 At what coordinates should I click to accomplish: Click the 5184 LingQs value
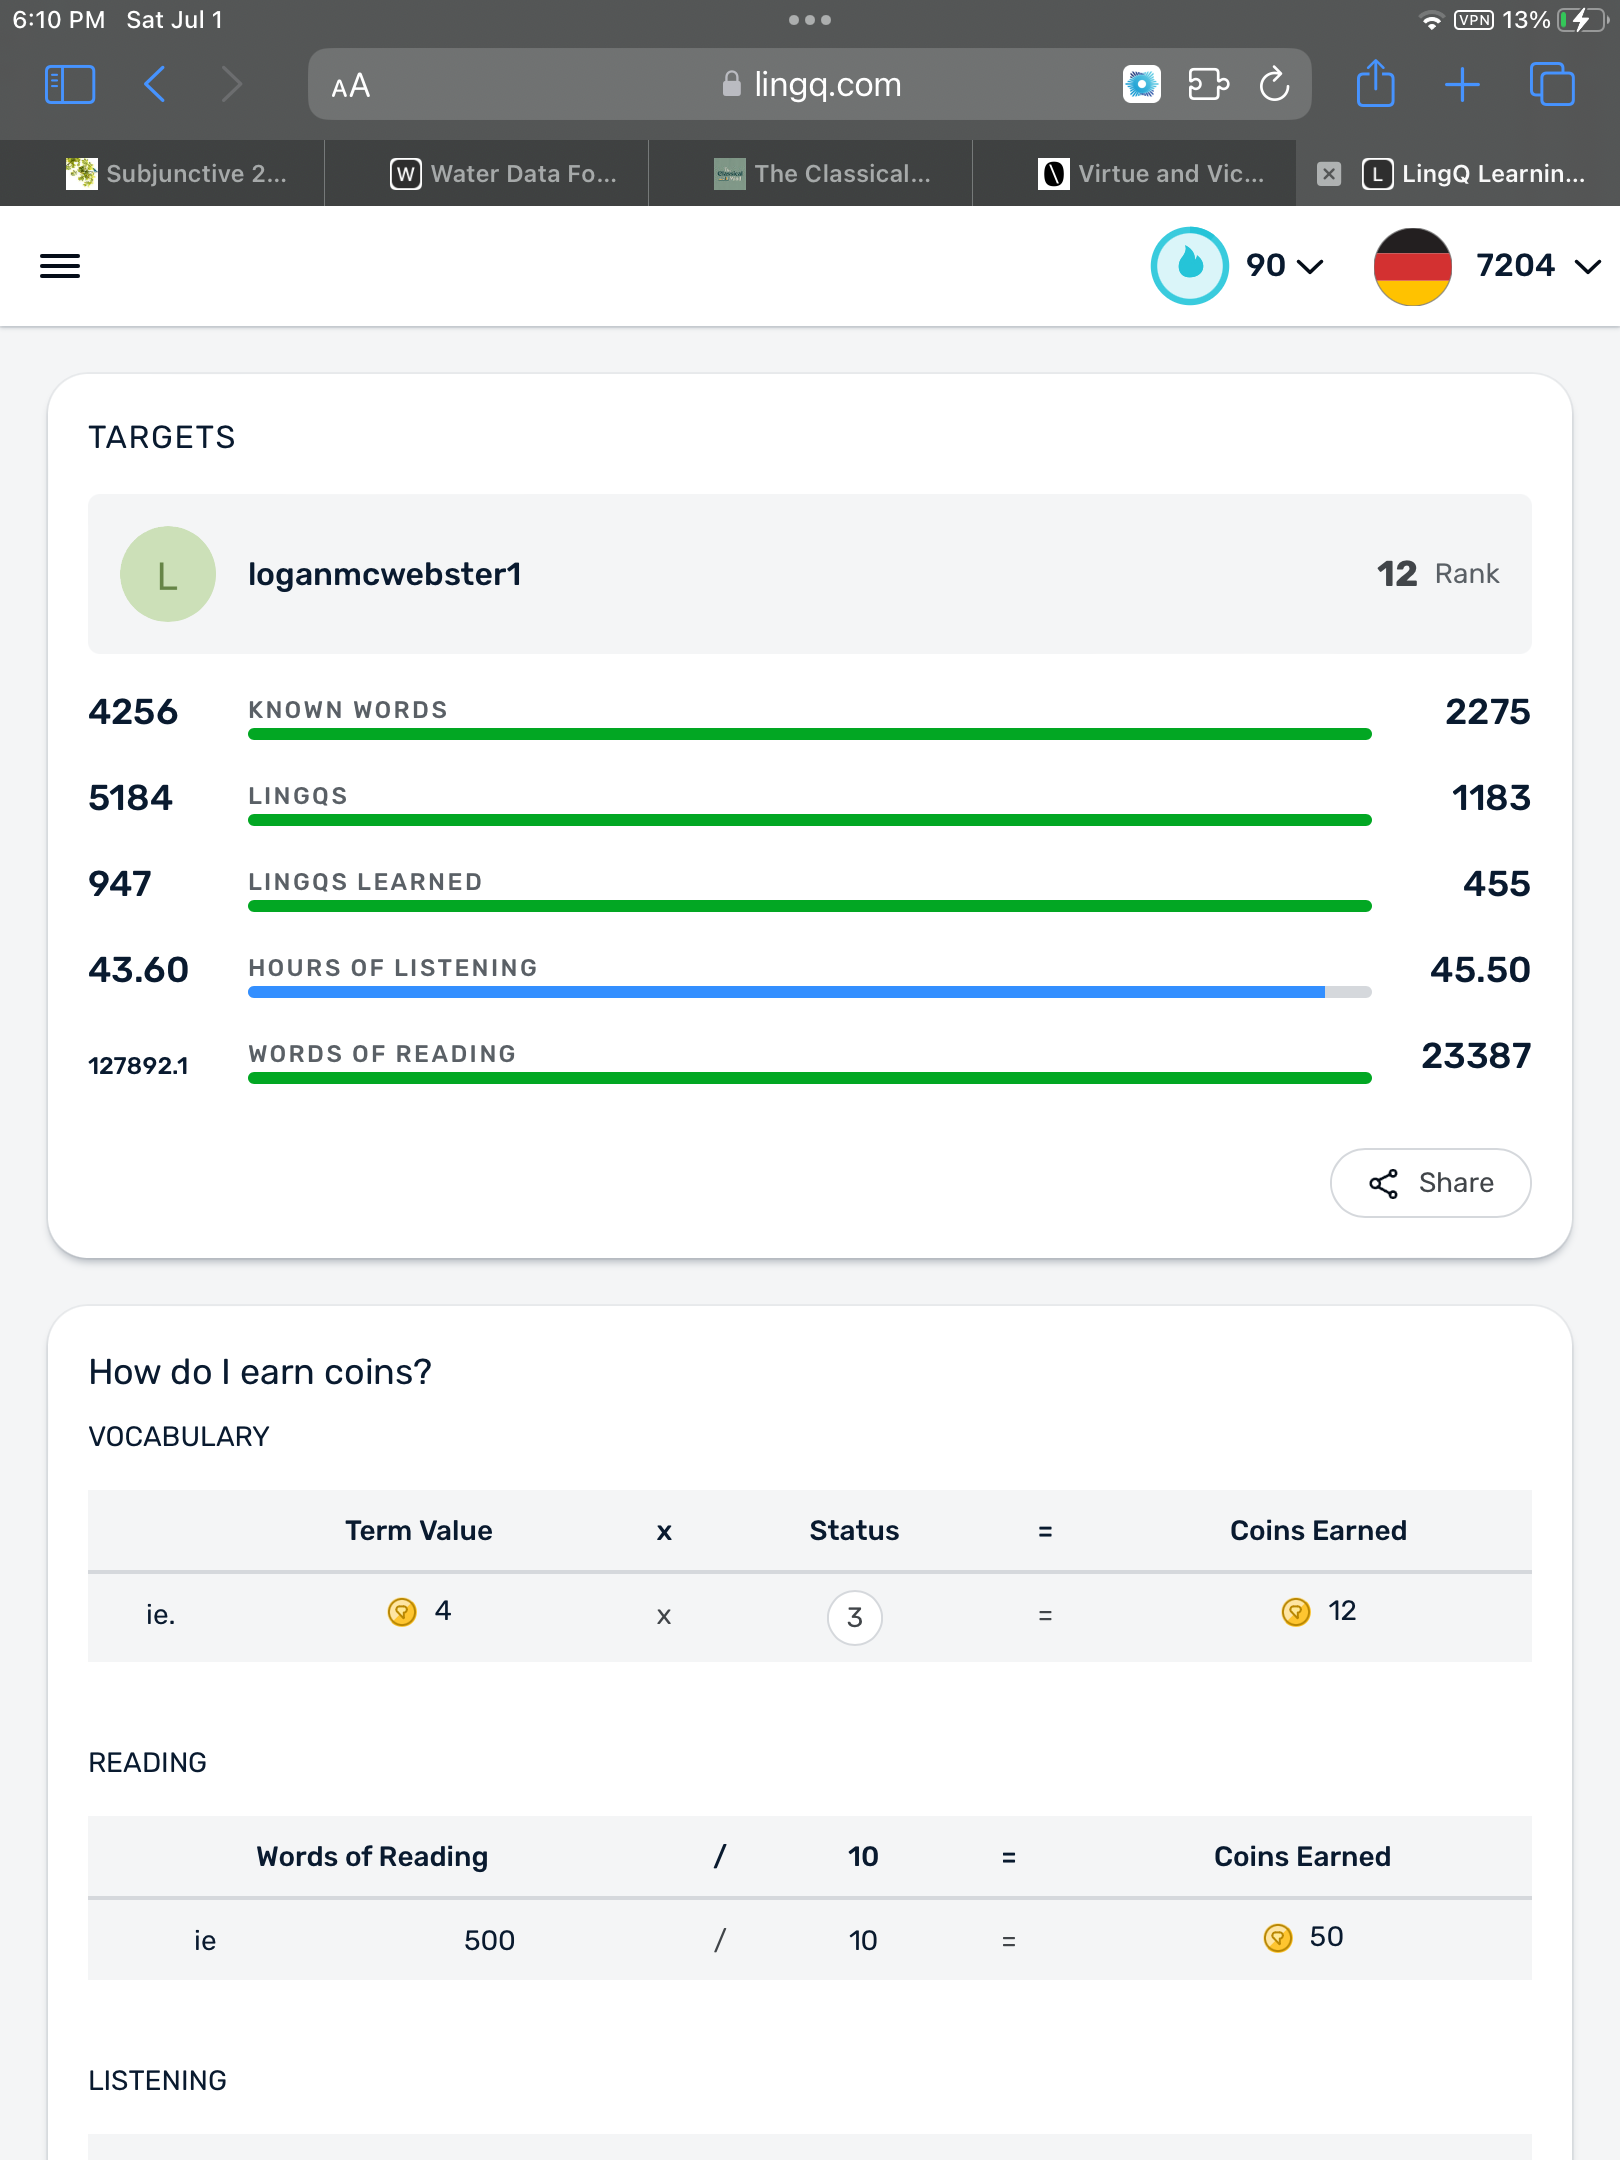click(x=131, y=798)
